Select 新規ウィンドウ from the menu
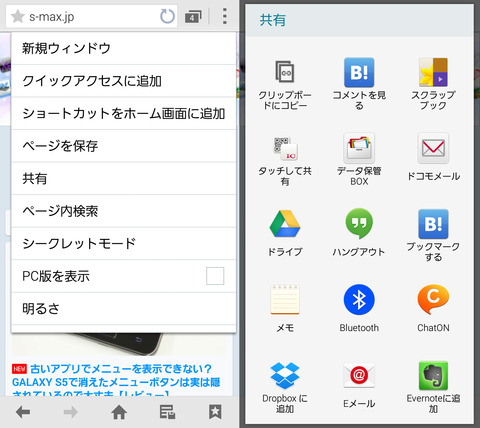480x428 pixels. 124,48
